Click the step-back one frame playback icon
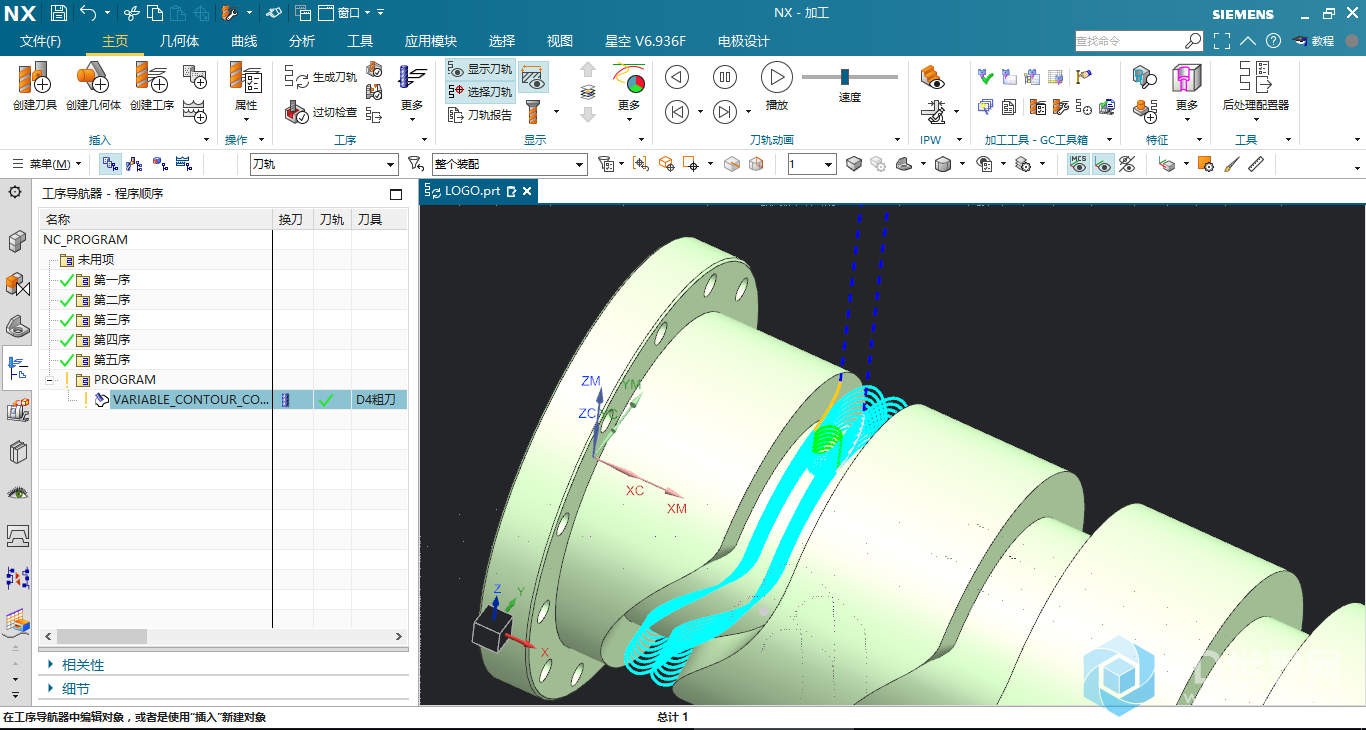The width and height of the screenshot is (1366, 730). (677, 78)
